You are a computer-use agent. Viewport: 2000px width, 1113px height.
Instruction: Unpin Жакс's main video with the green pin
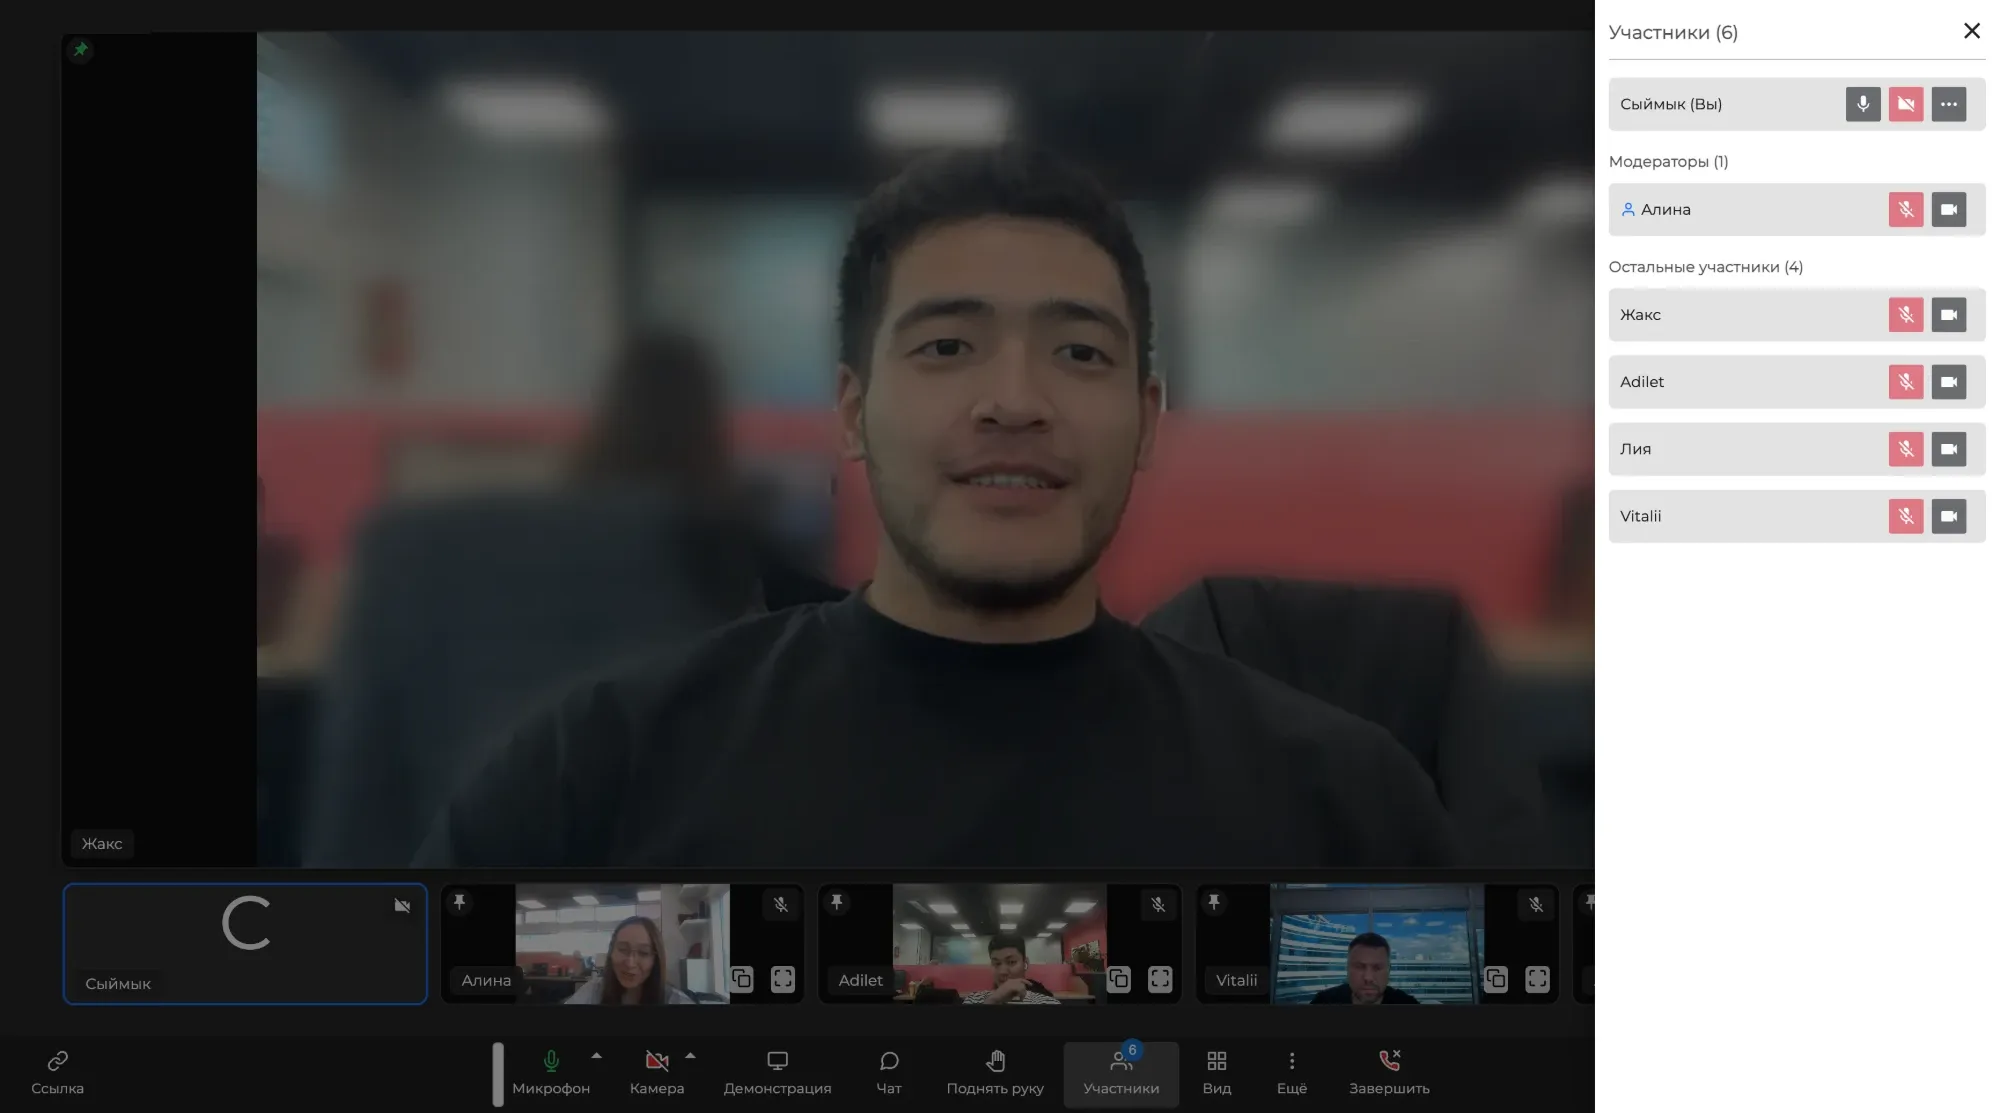pyautogui.click(x=81, y=49)
